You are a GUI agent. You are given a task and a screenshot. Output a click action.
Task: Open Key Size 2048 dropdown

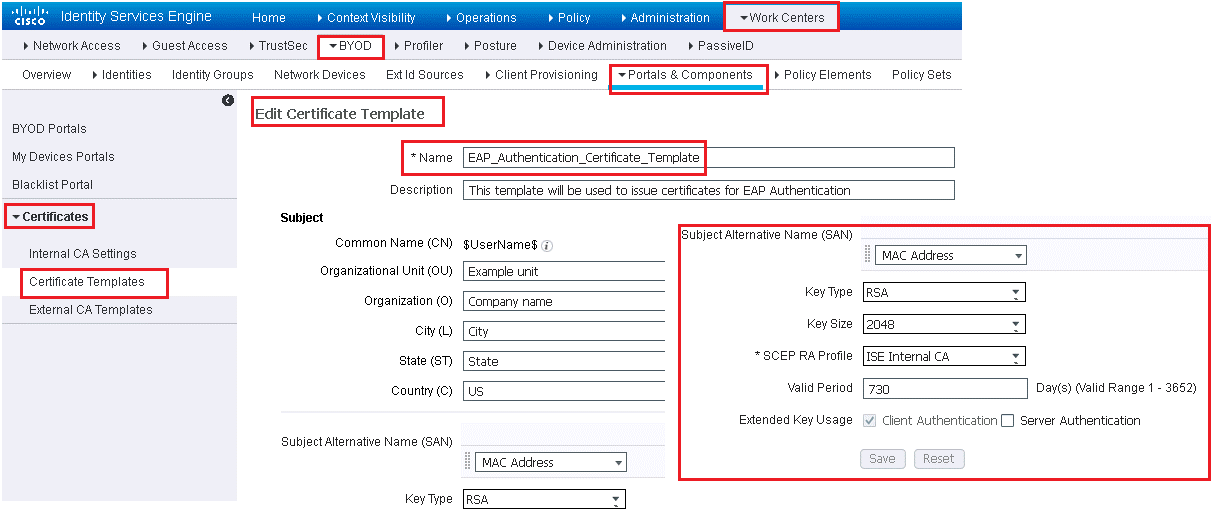click(943, 325)
